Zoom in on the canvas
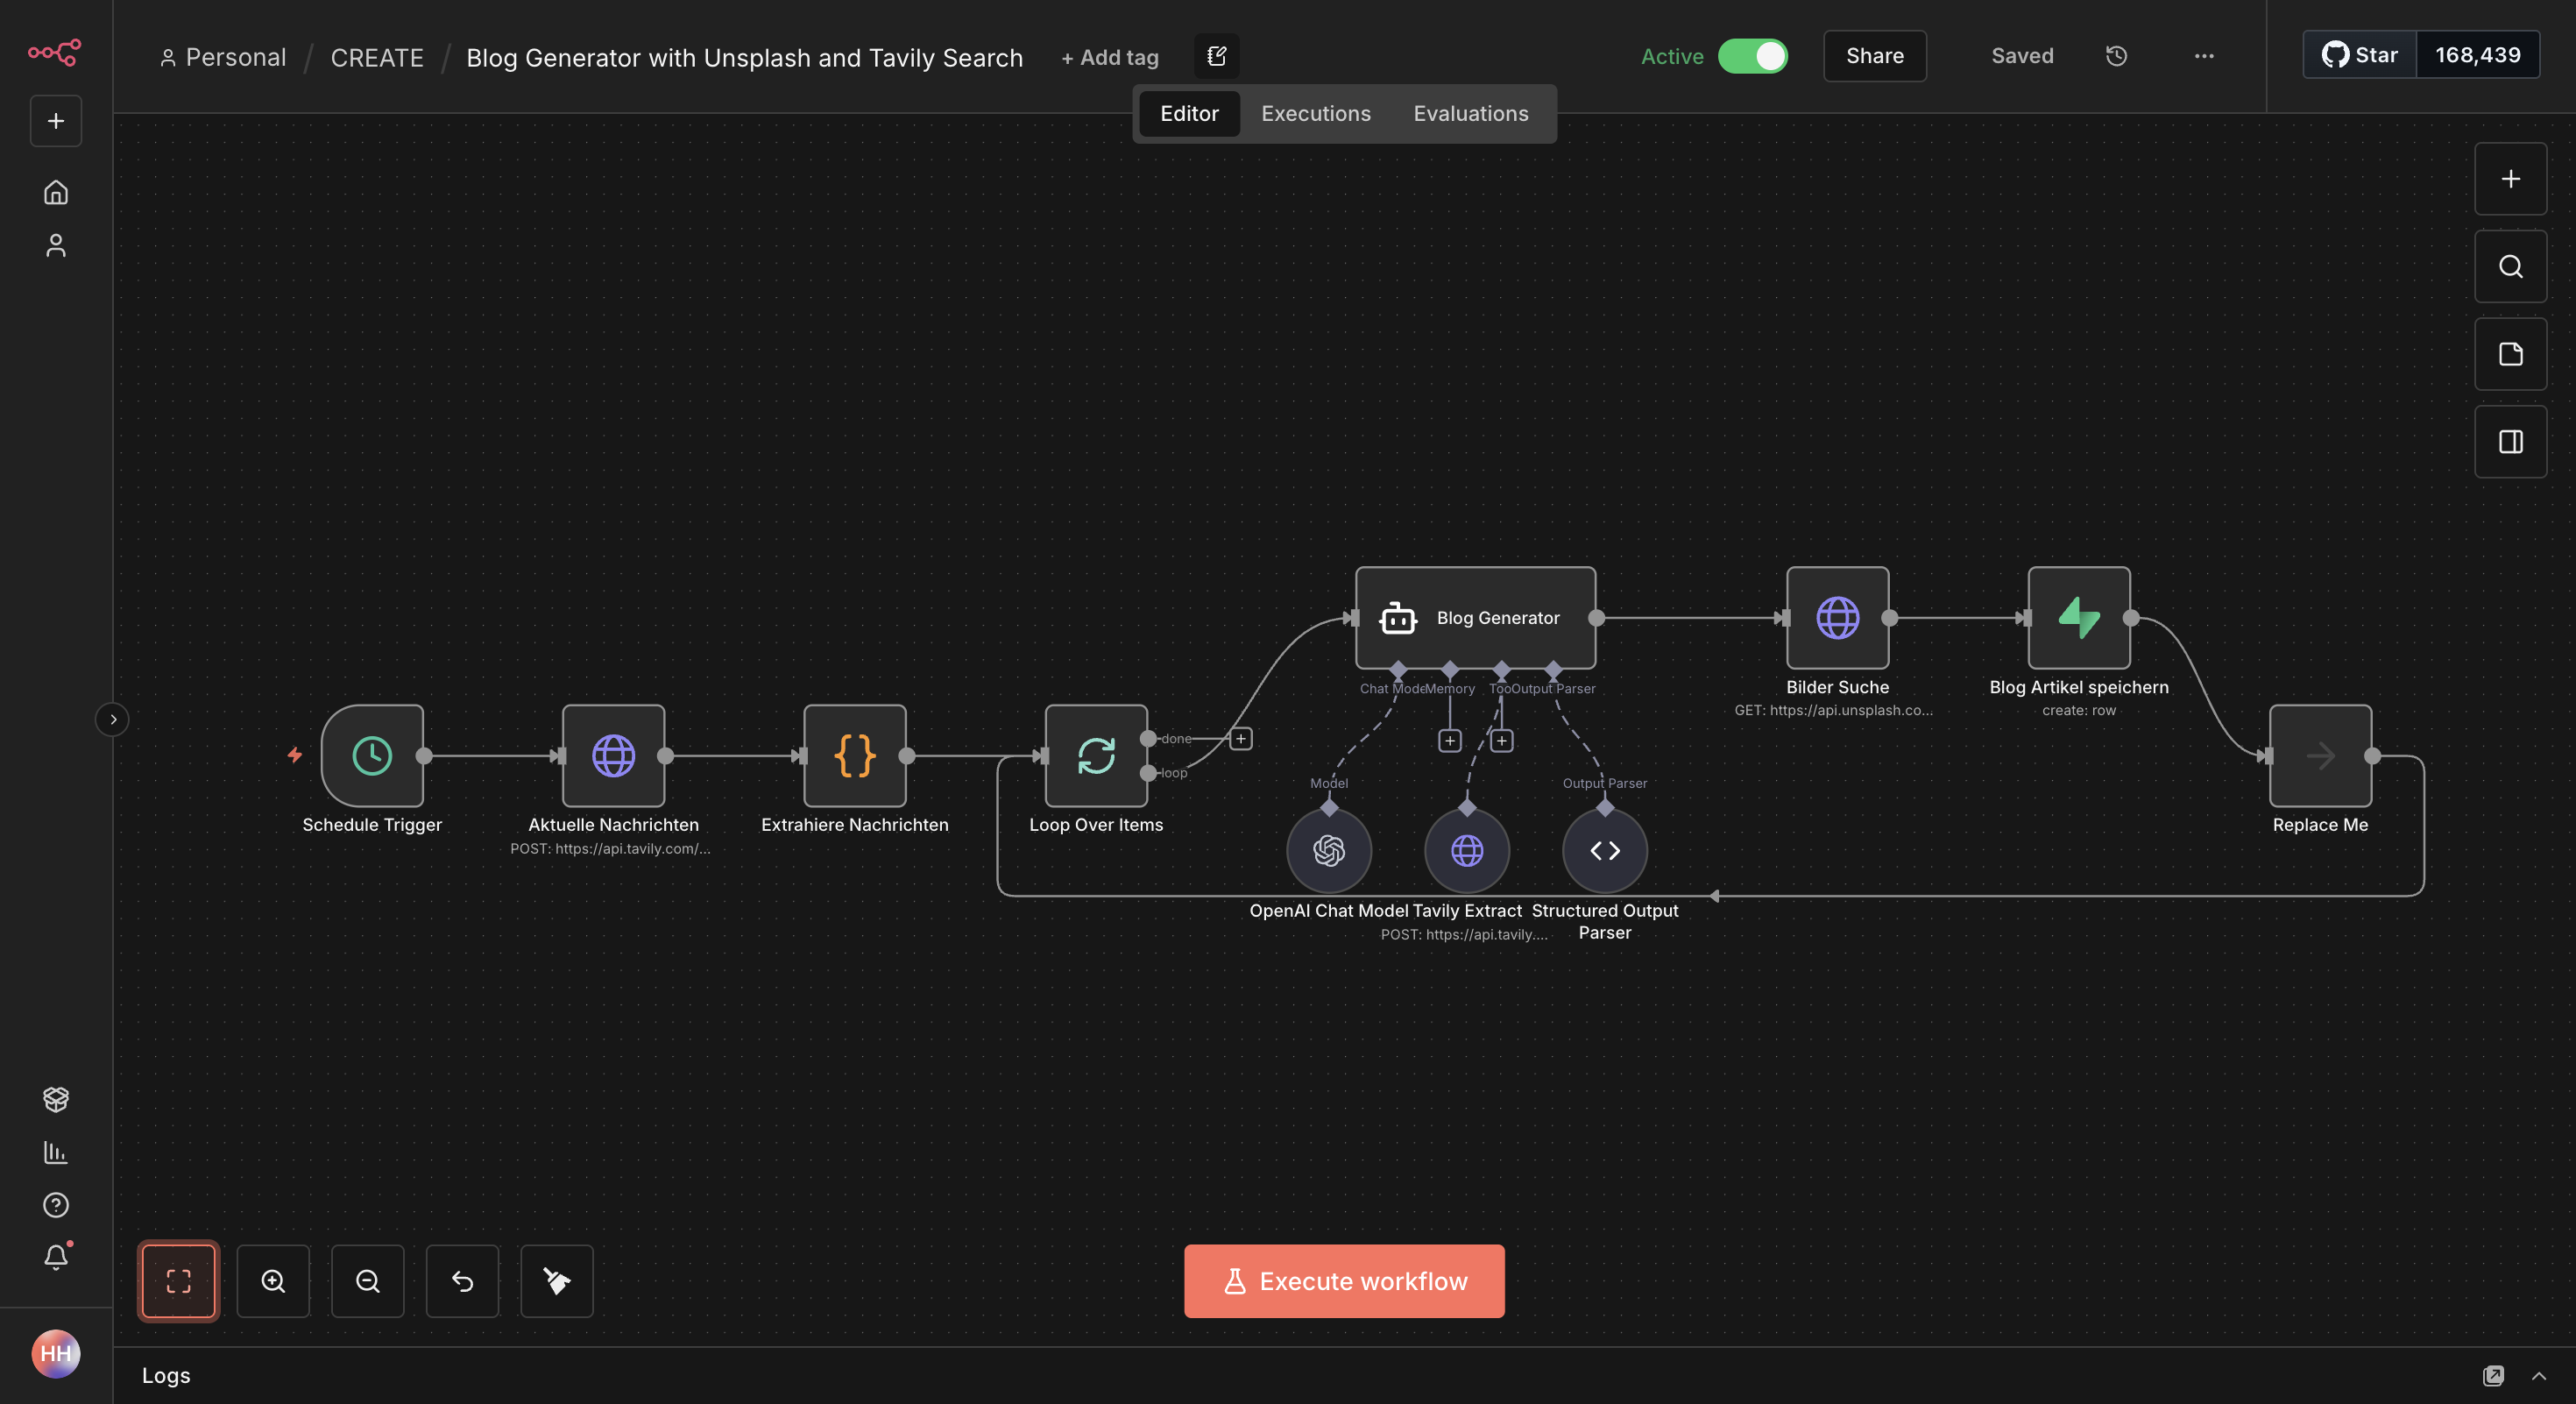Screen dimensions: 2576x1404 273,1281
